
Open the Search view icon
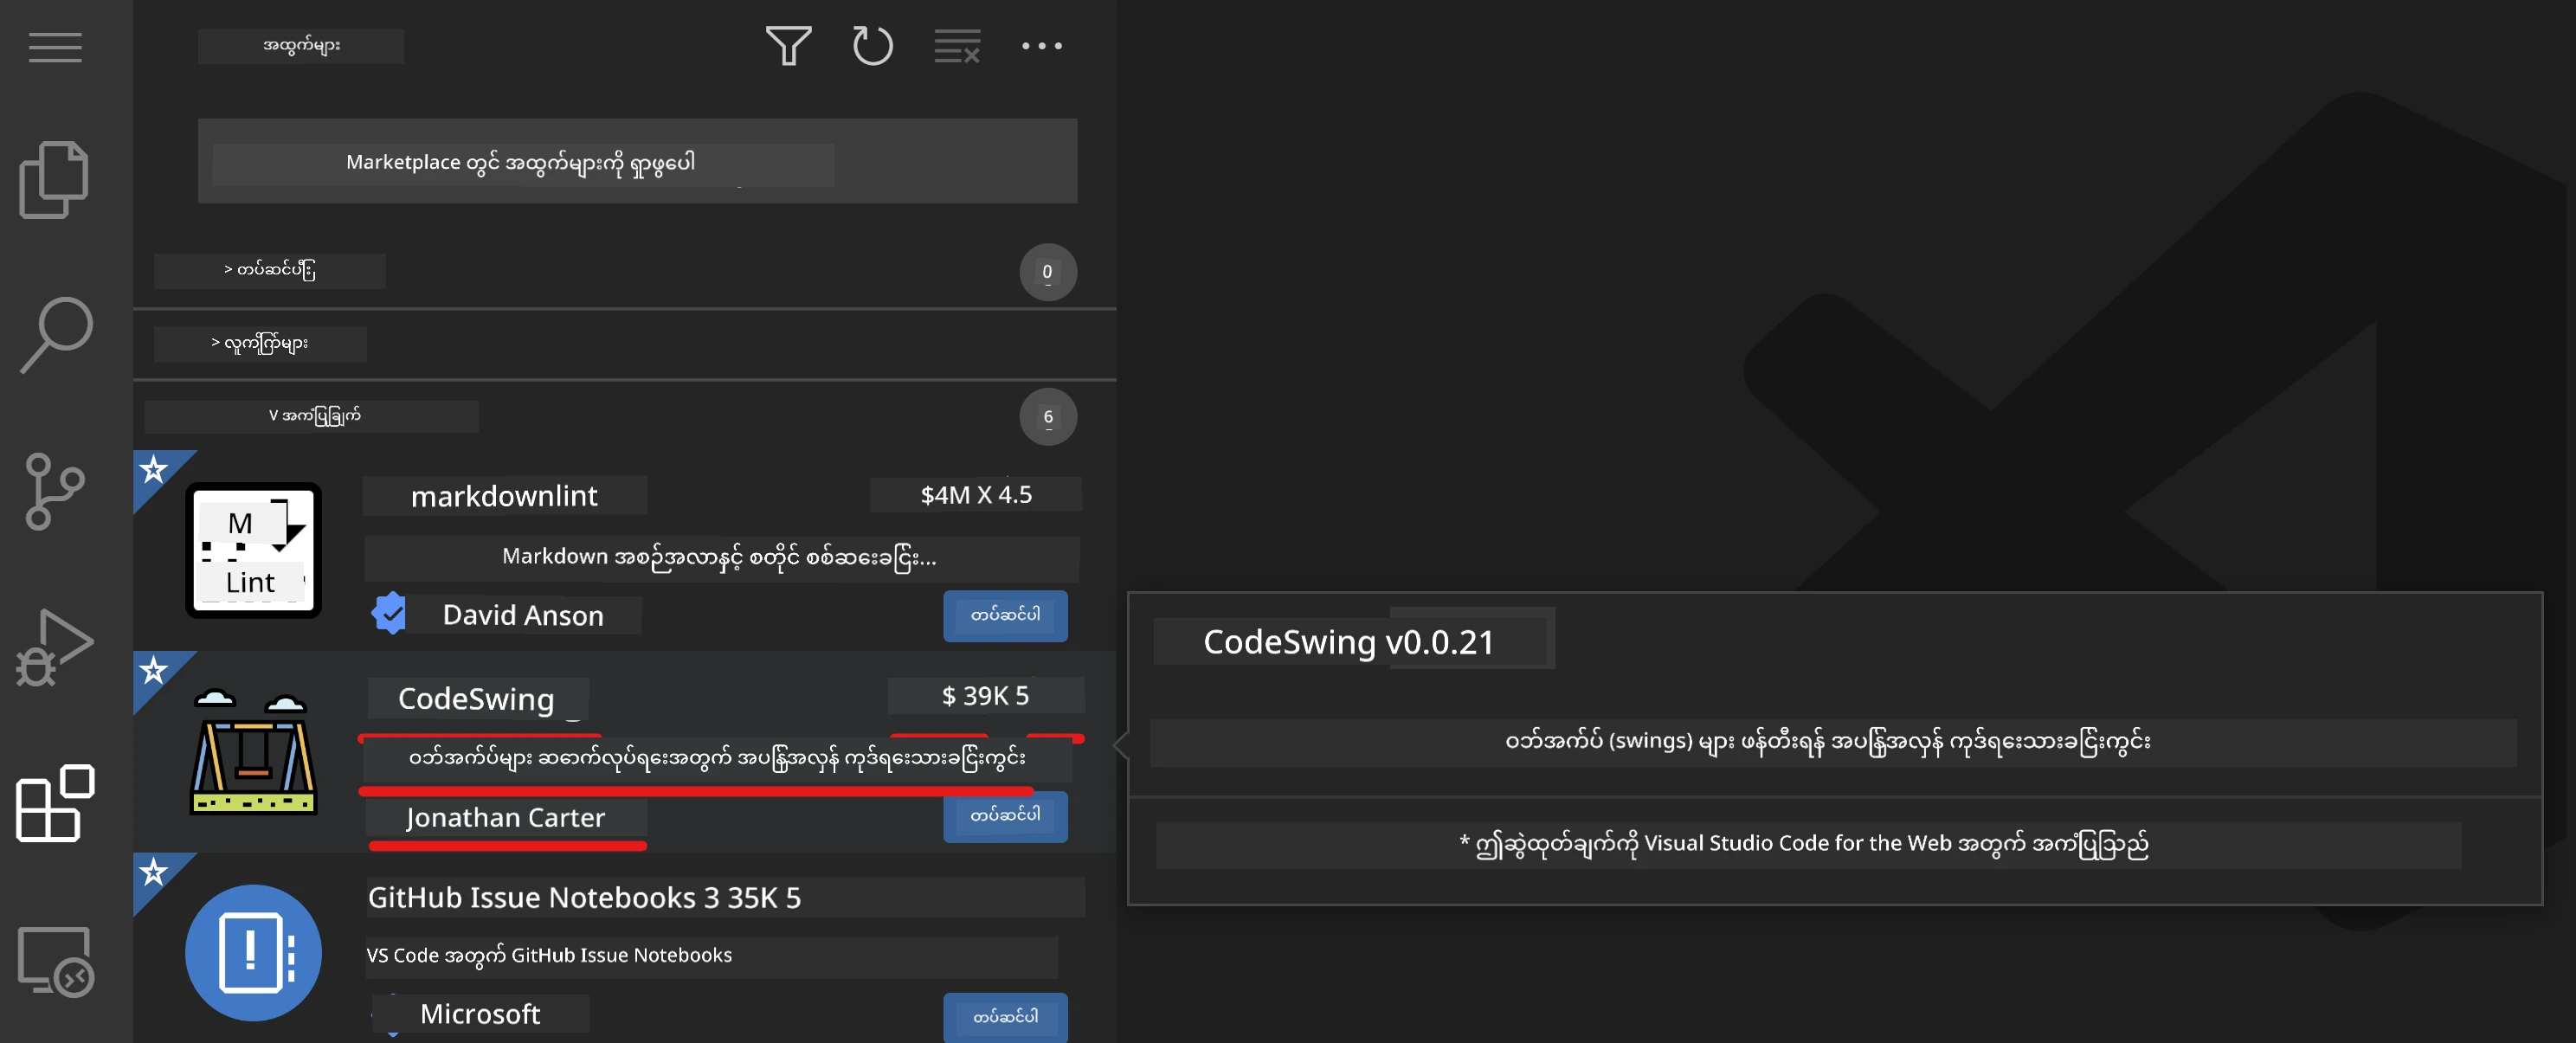[x=56, y=335]
